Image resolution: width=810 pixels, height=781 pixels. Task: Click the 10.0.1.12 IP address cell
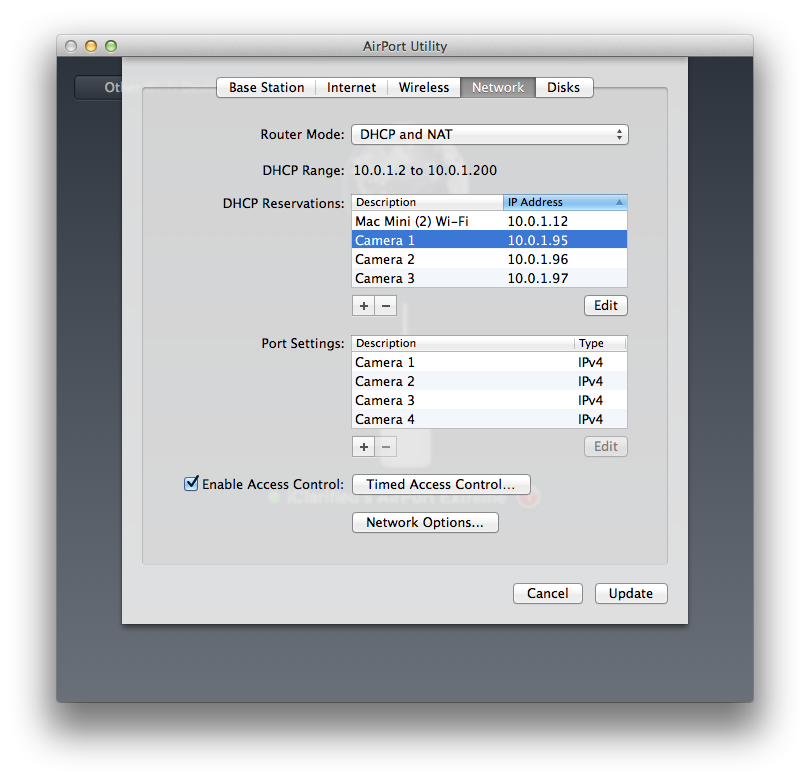pyautogui.click(x=538, y=221)
